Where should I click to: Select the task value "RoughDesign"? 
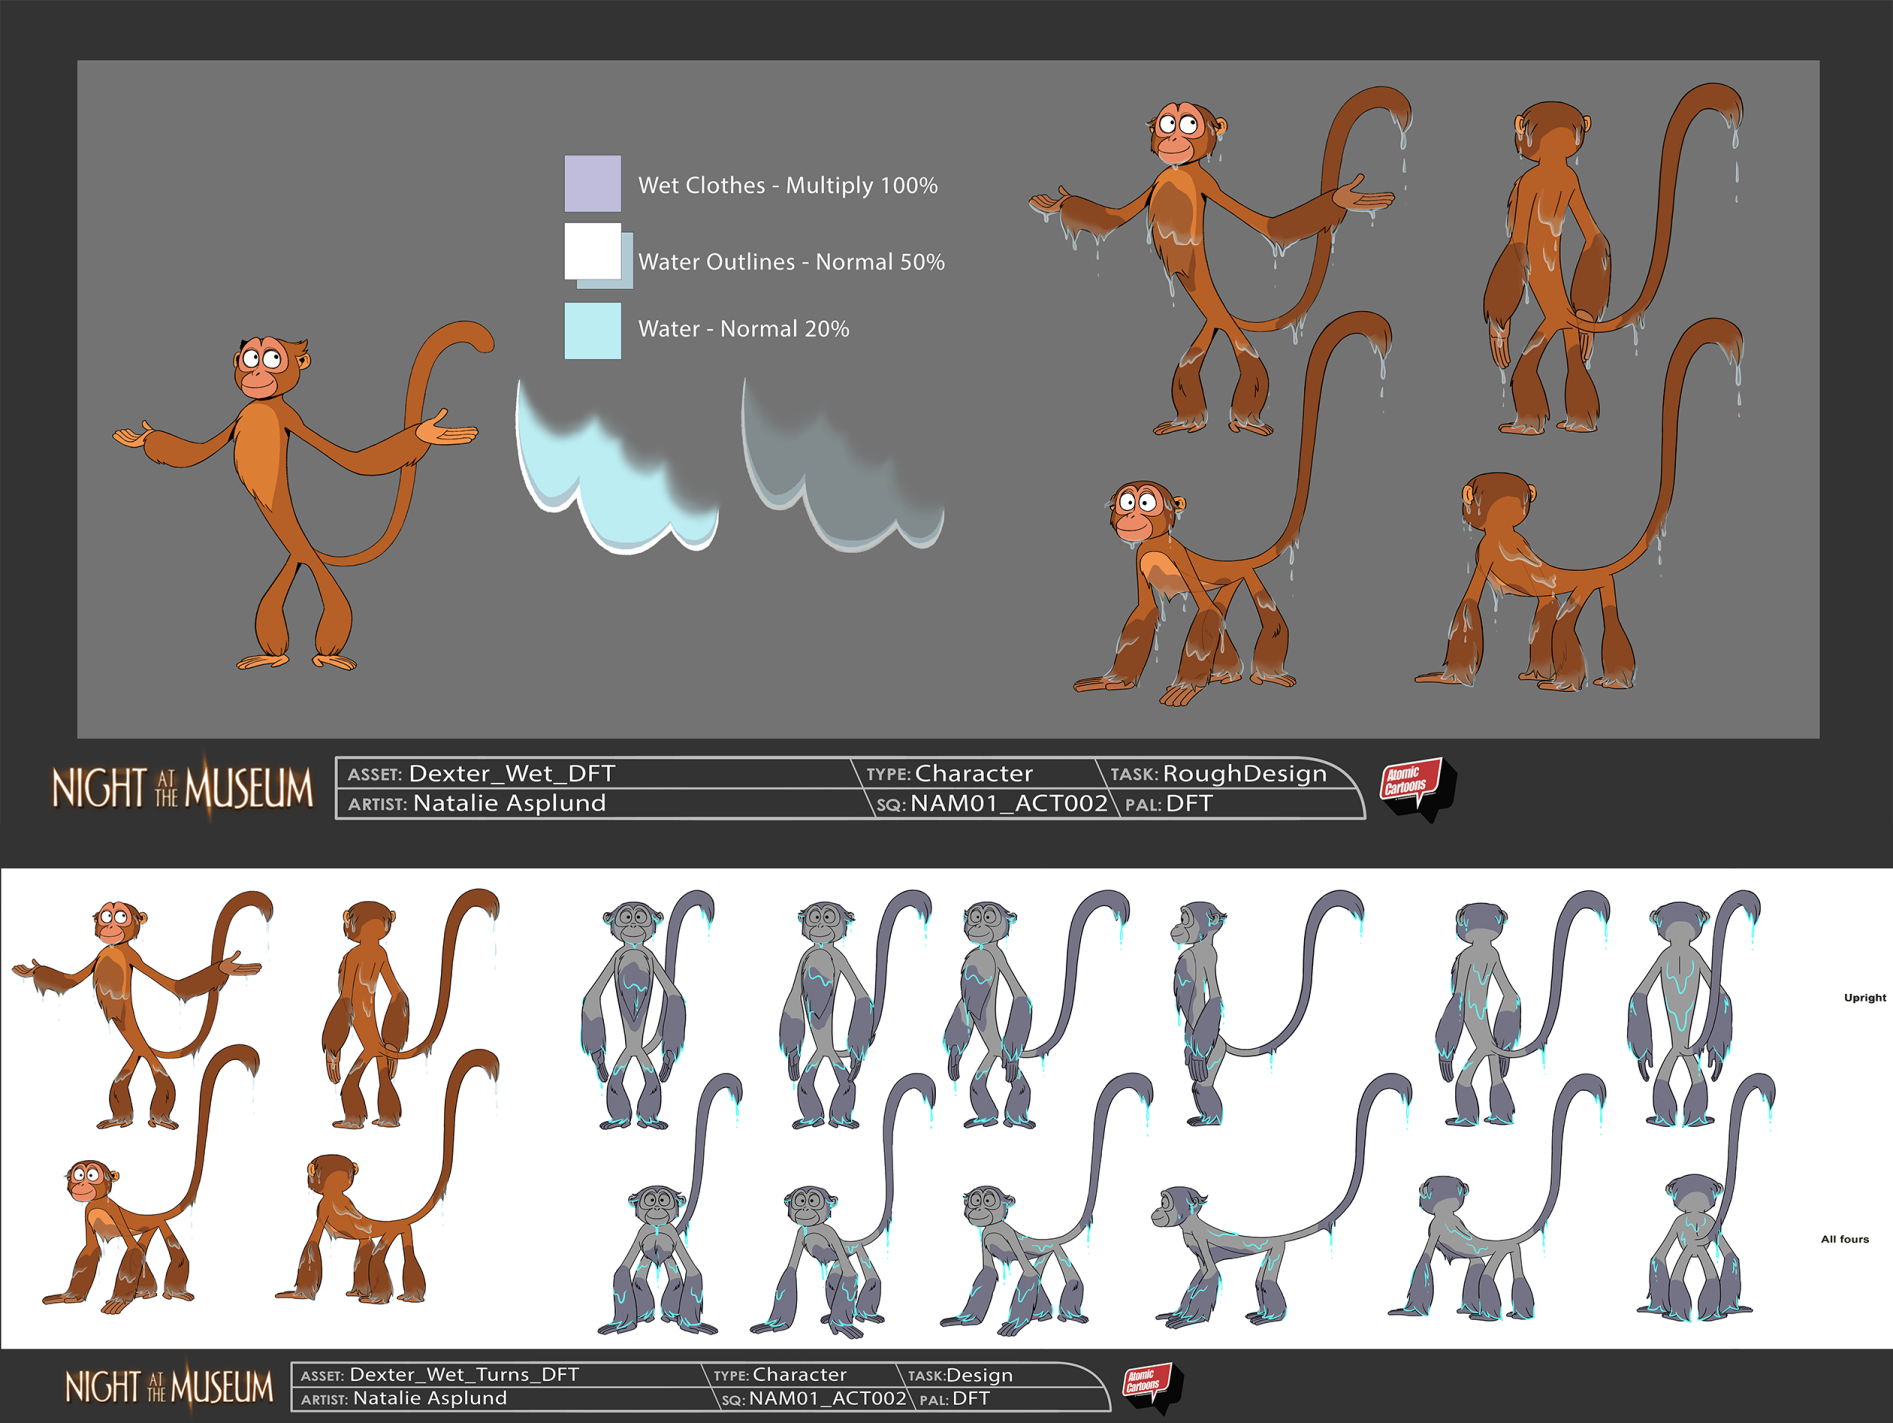coord(1245,773)
